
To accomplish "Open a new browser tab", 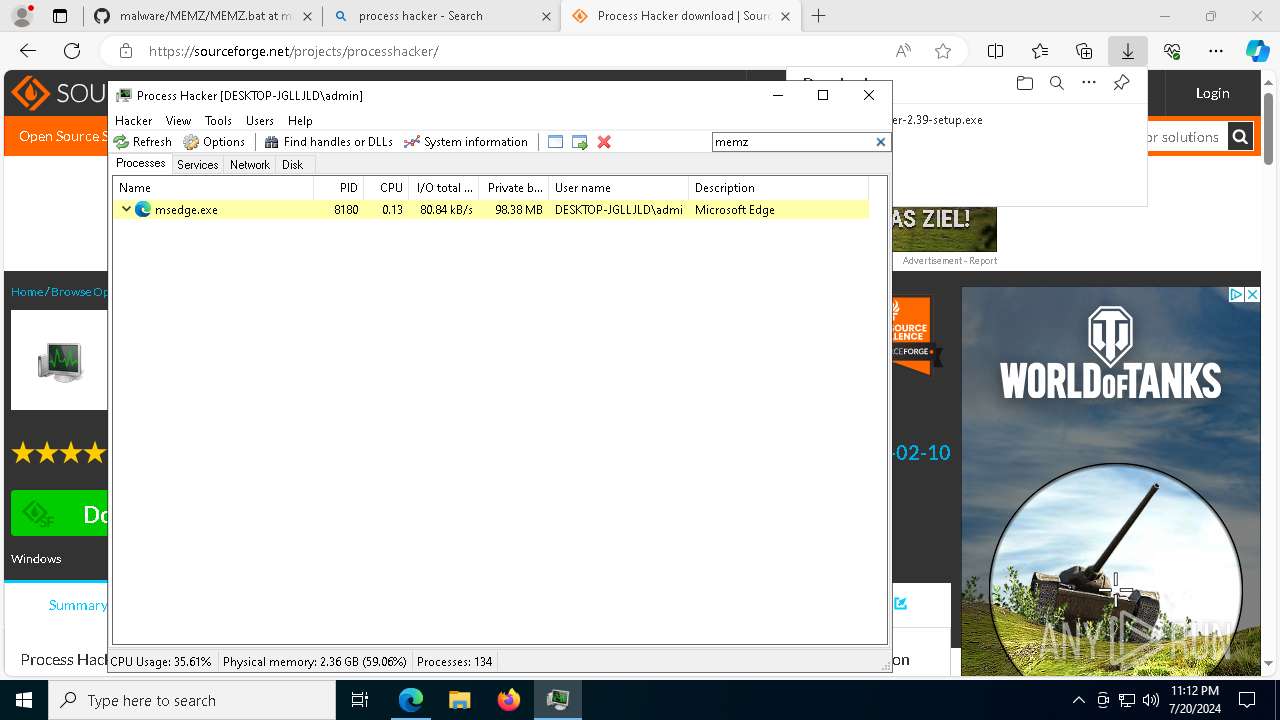I will tap(819, 16).
